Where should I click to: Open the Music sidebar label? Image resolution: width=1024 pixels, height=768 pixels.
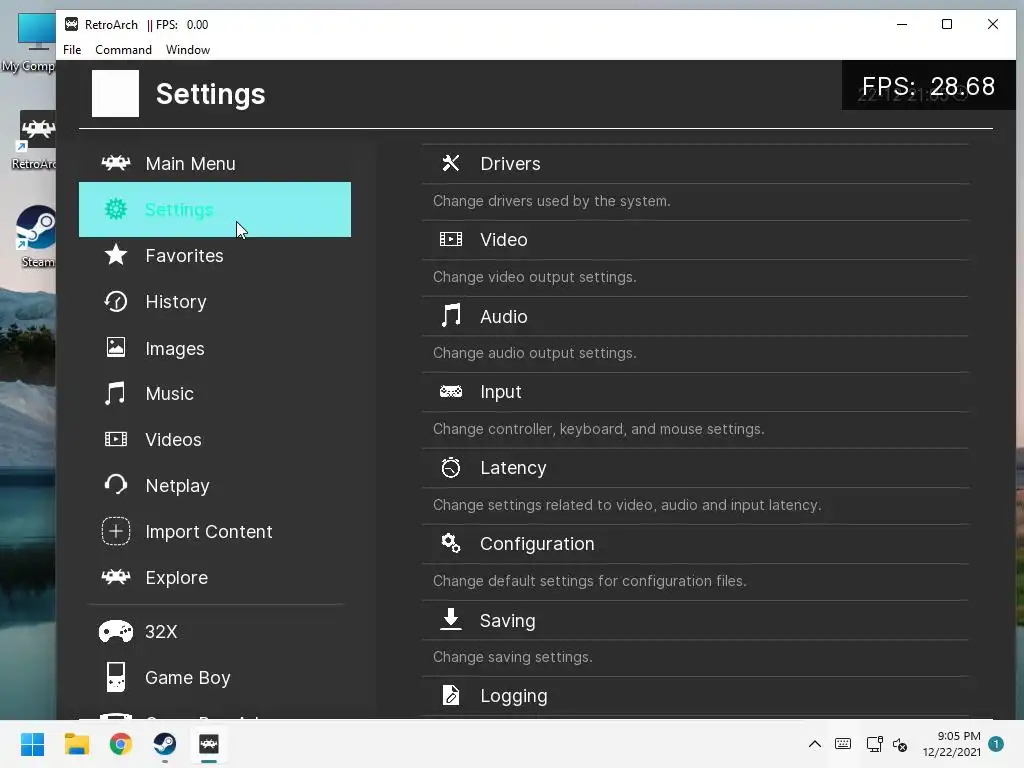[169, 394]
